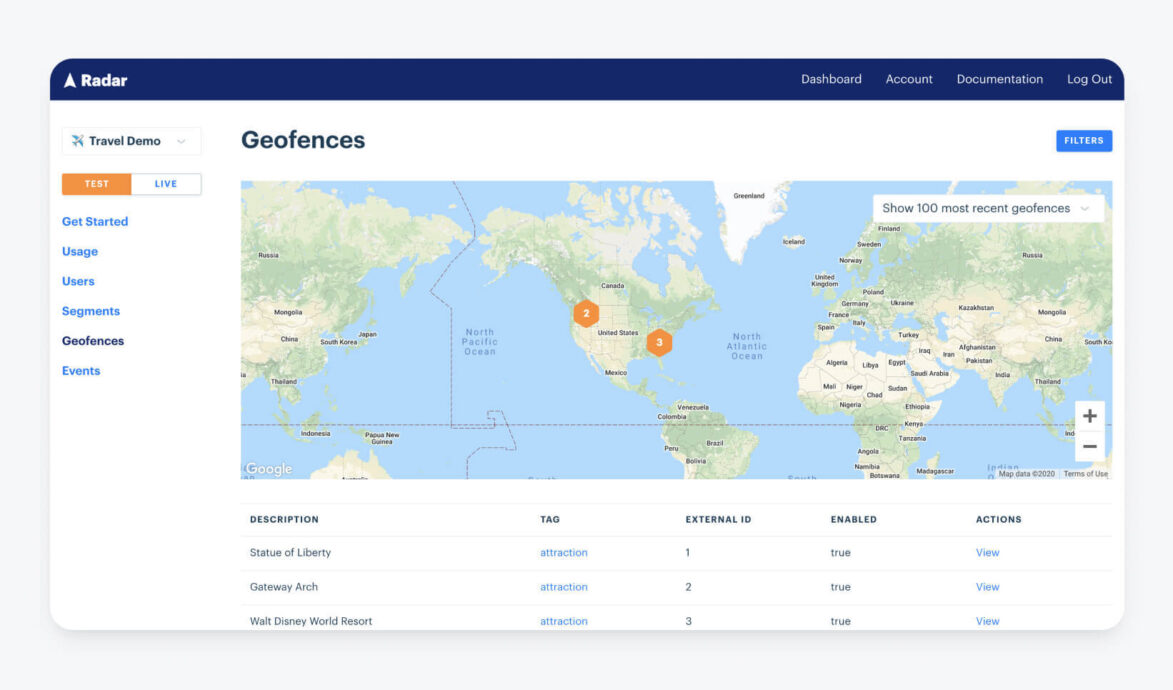Click the FILTERS button
1173x690 pixels.
[x=1083, y=141]
